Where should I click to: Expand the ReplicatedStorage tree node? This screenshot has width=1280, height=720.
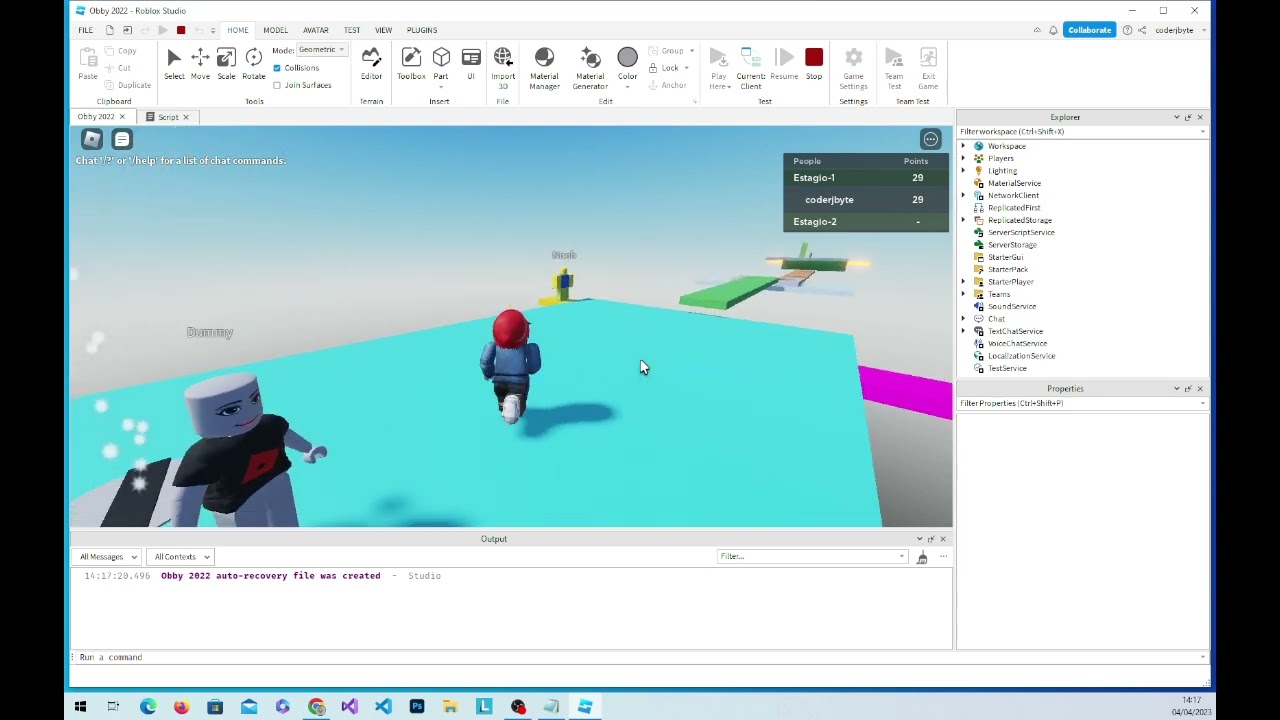[x=964, y=220]
